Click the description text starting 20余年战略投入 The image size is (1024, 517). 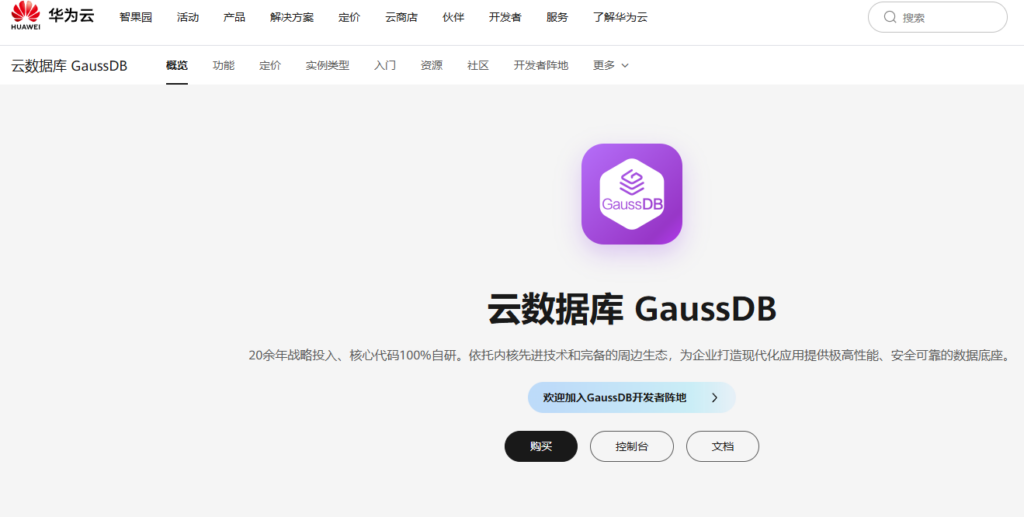[630, 356]
